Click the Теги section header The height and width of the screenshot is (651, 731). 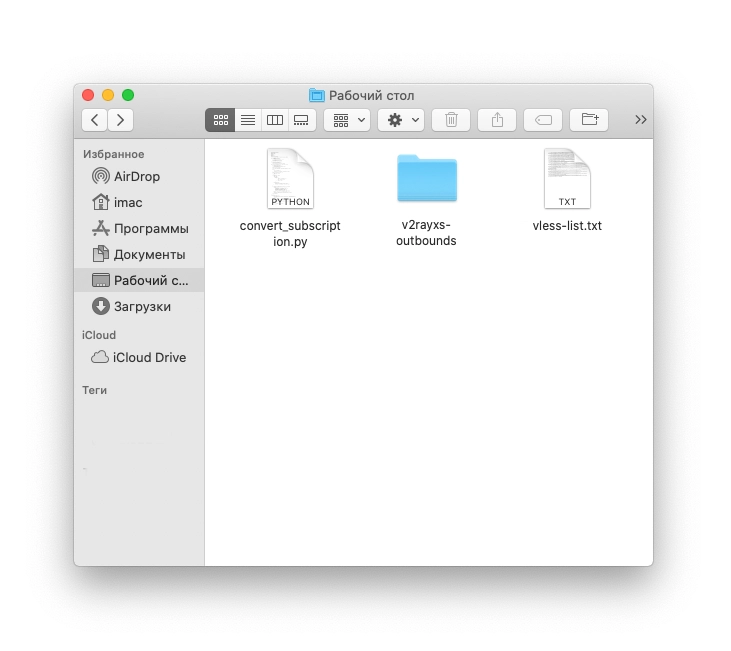pyautogui.click(x=94, y=390)
